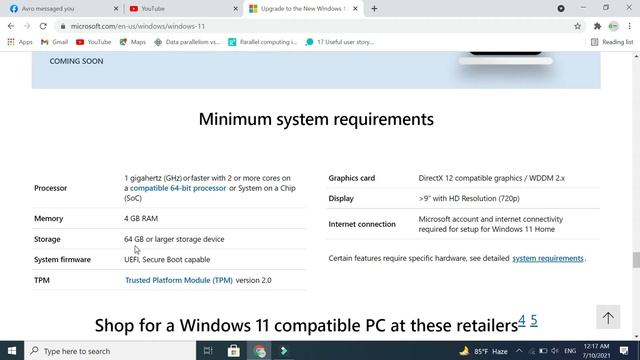Screen dimensions: 640x360
Task: Open the 85°F Haze weather widget
Action: tap(484, 351)
